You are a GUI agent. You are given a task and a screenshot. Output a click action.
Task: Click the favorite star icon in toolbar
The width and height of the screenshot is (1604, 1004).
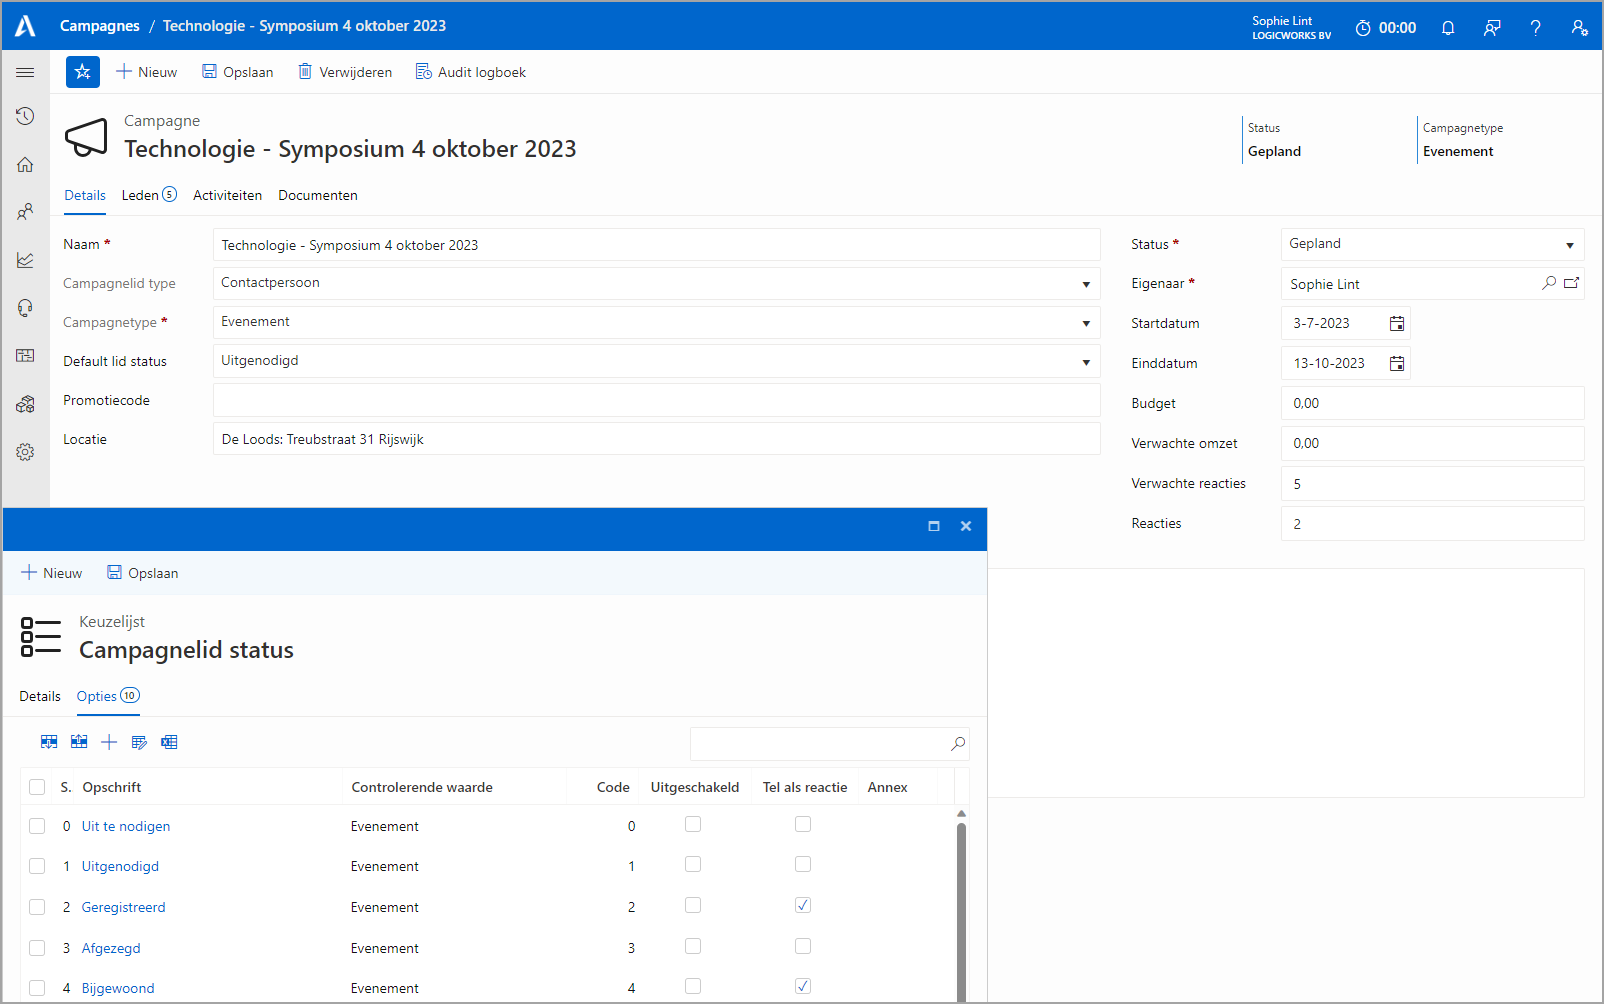83,72
